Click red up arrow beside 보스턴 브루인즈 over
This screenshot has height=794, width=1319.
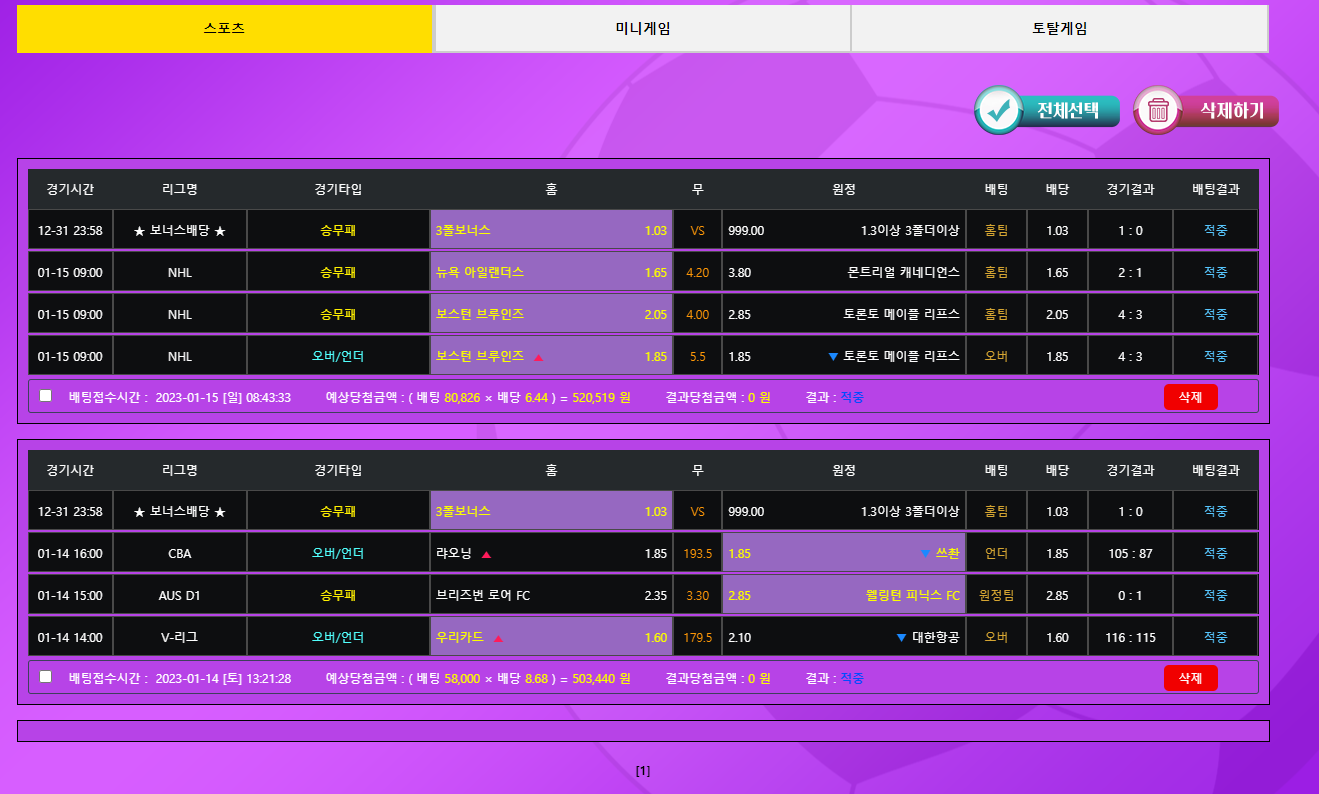click(538, 357)
